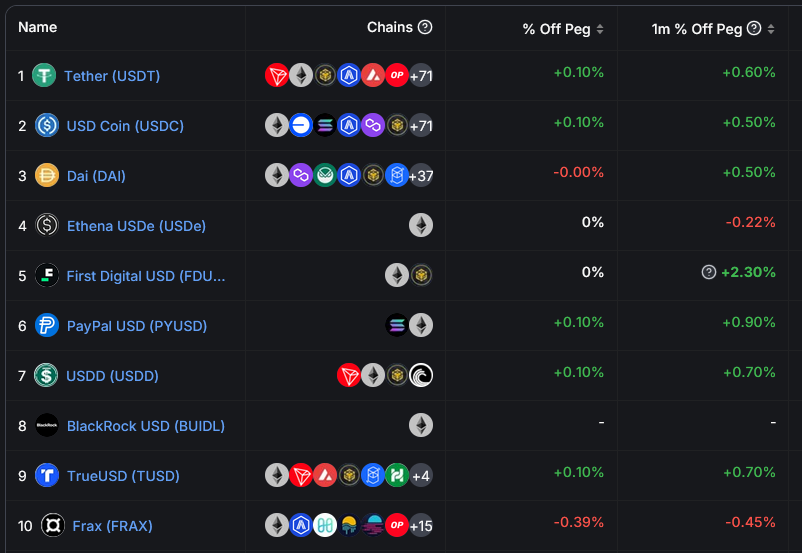Open the USDD (USDD) link
The width and height of the screenshot is (802, 553).
point(113,376)
